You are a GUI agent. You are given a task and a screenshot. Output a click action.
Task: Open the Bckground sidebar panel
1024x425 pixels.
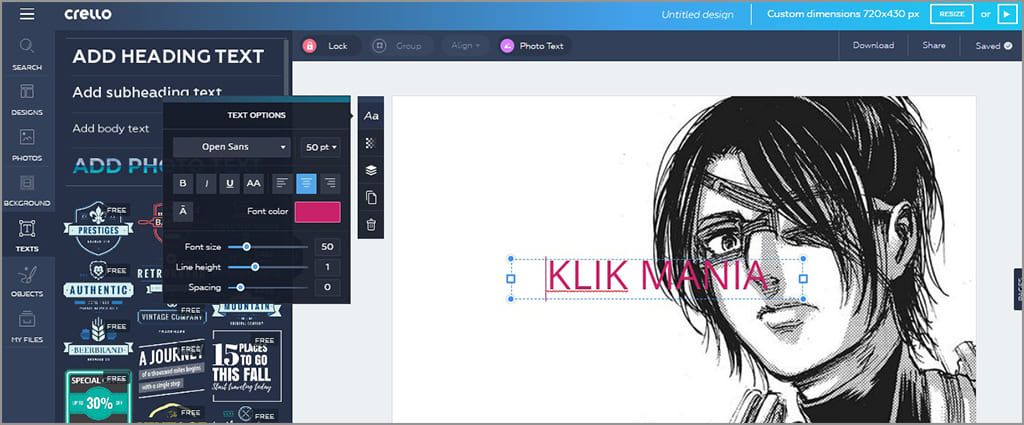27,190
